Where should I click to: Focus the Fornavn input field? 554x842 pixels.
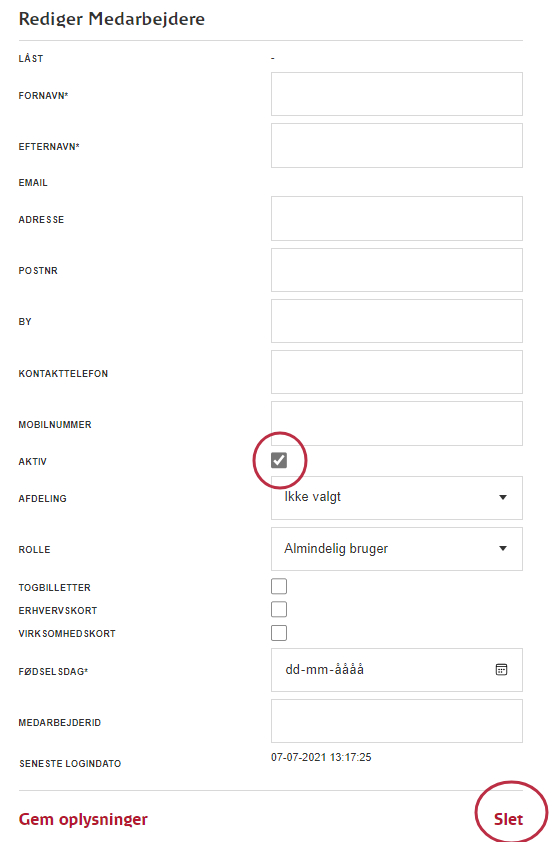coord(397,94)
